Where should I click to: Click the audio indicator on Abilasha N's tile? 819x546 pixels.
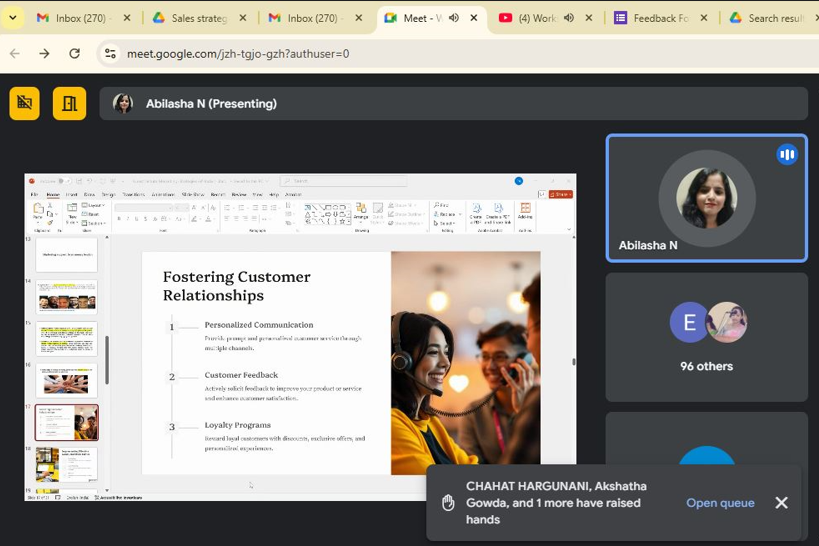click(787, 154)
